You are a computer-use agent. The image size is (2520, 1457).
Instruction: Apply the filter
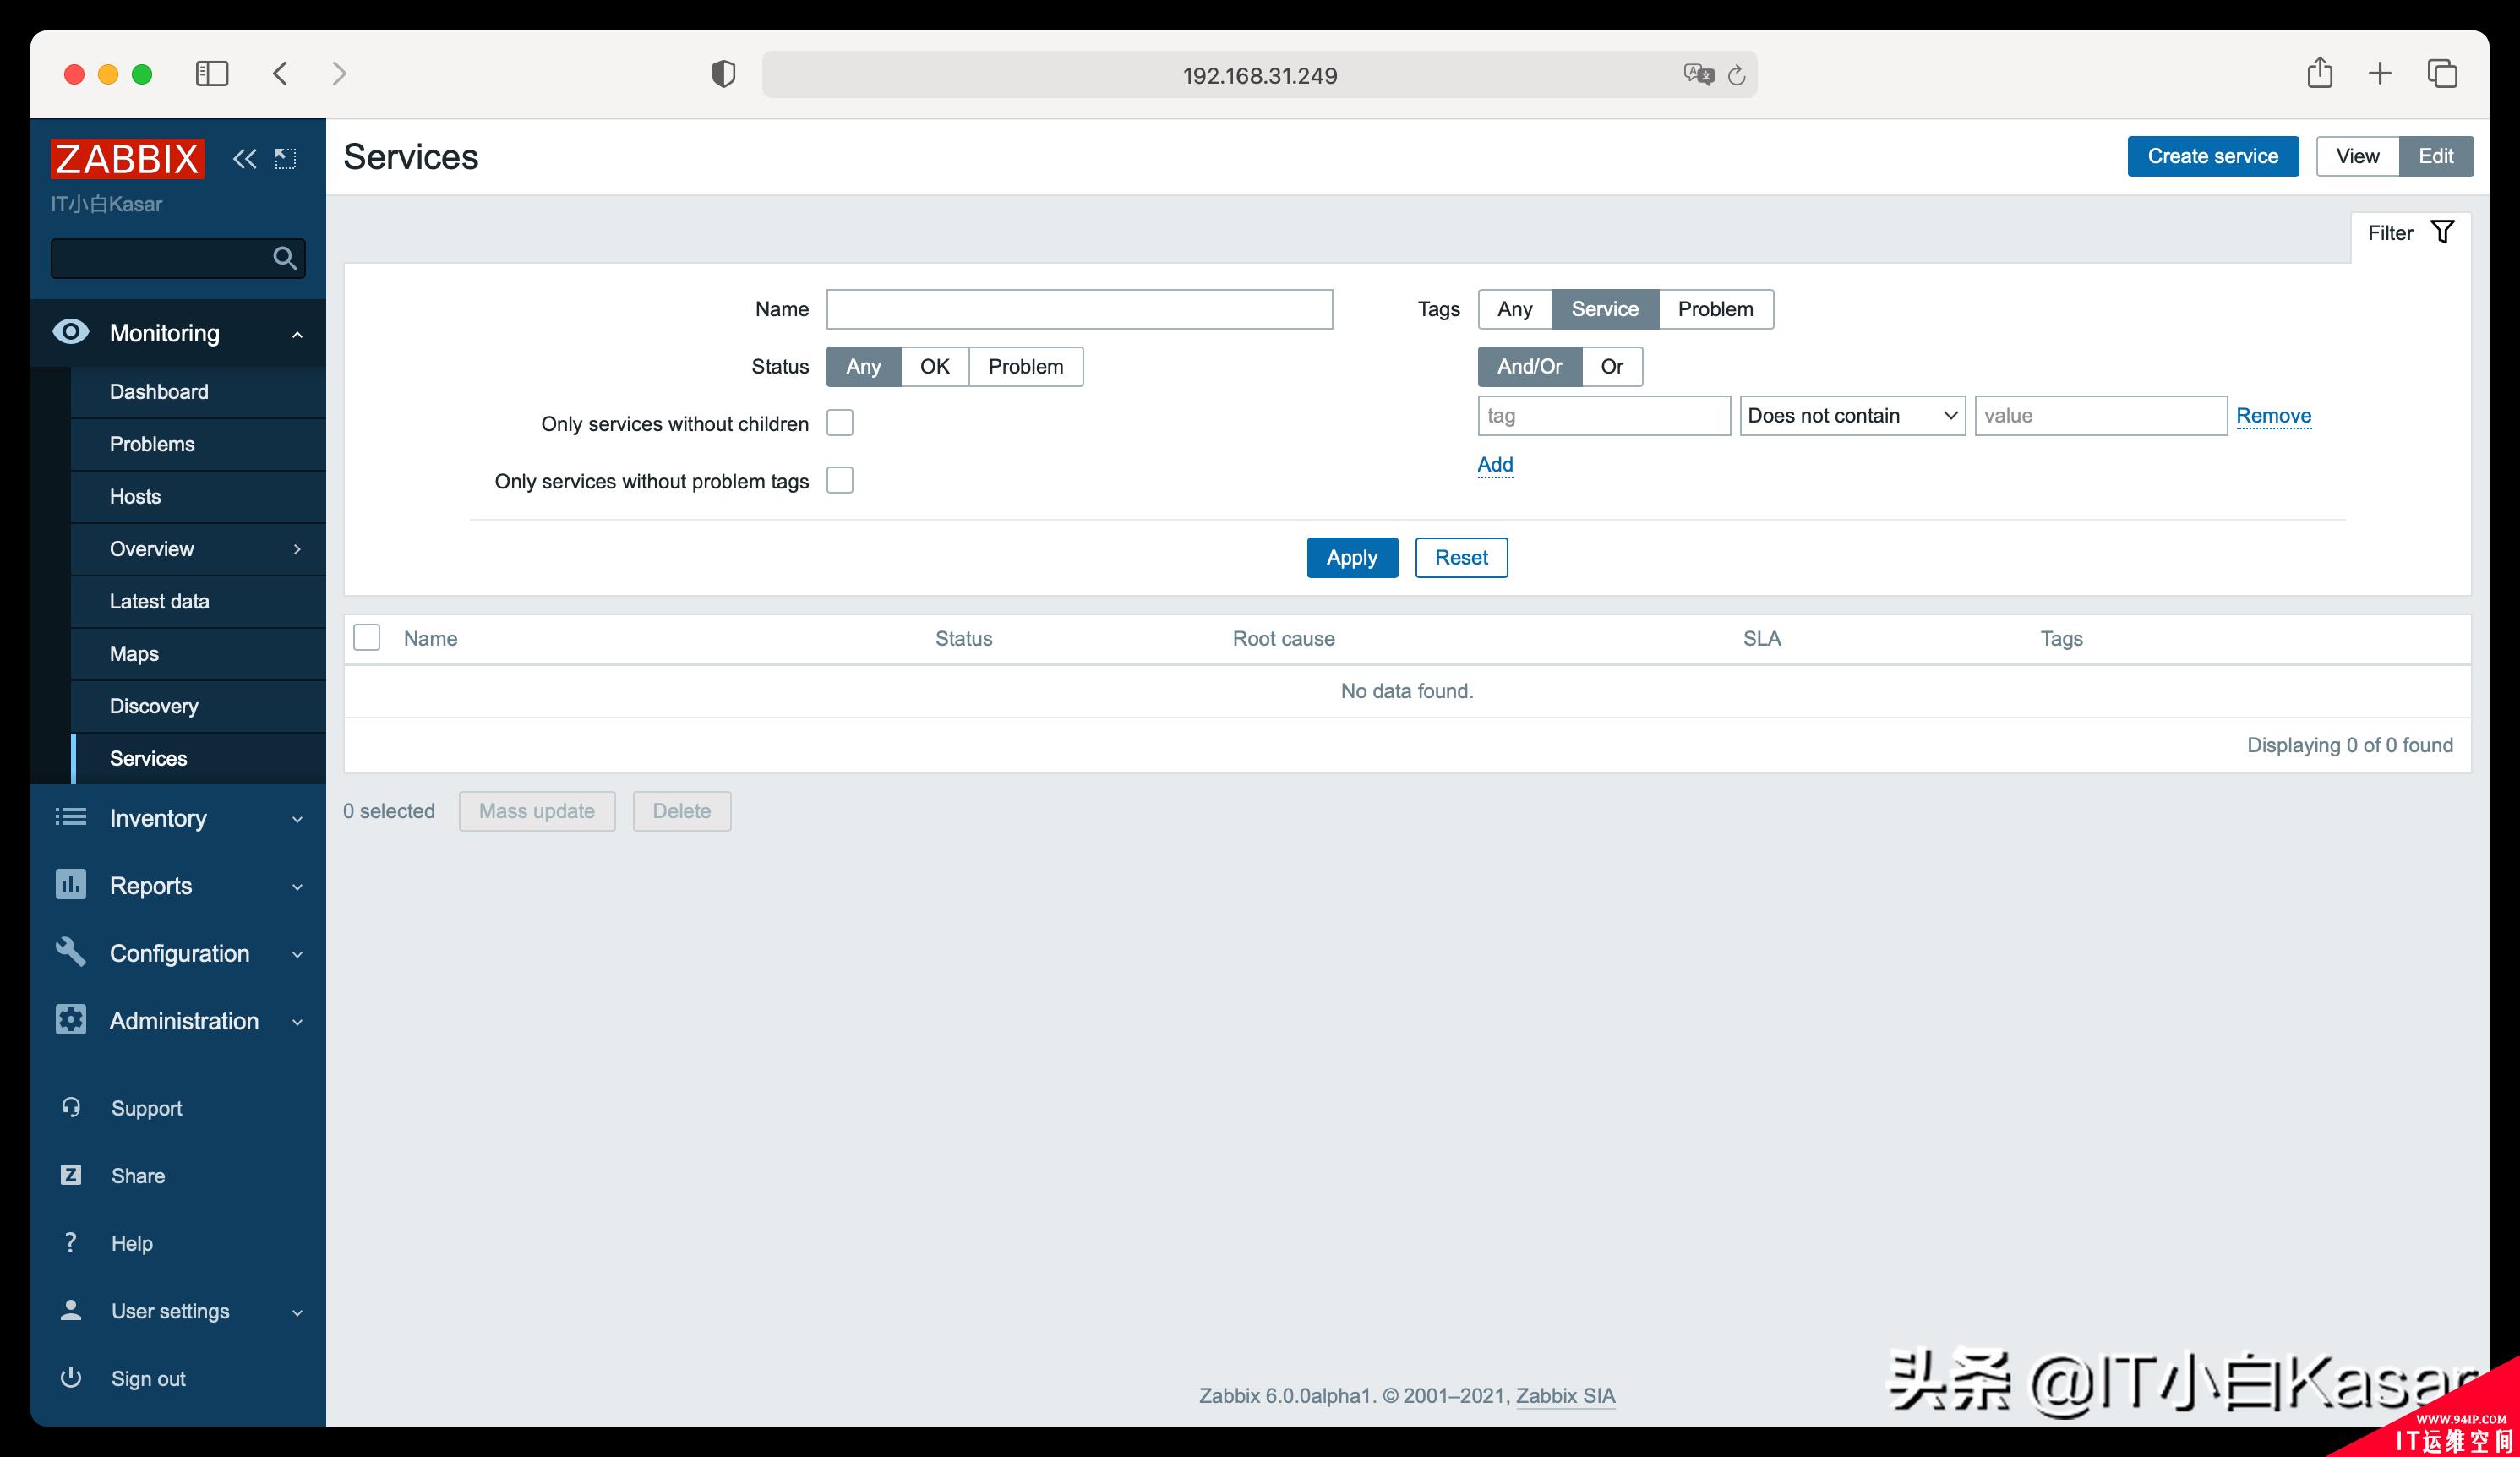1352,557
